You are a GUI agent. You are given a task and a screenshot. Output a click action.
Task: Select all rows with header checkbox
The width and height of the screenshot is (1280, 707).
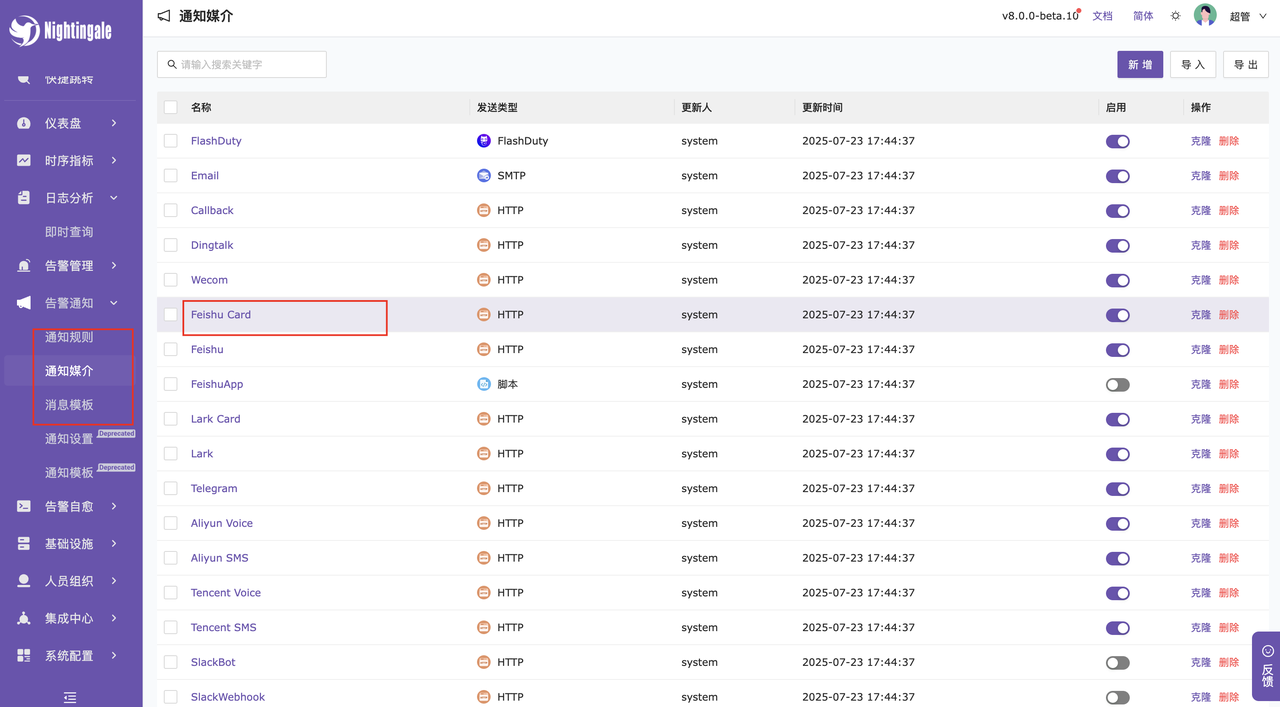click(x=171, y=107)
